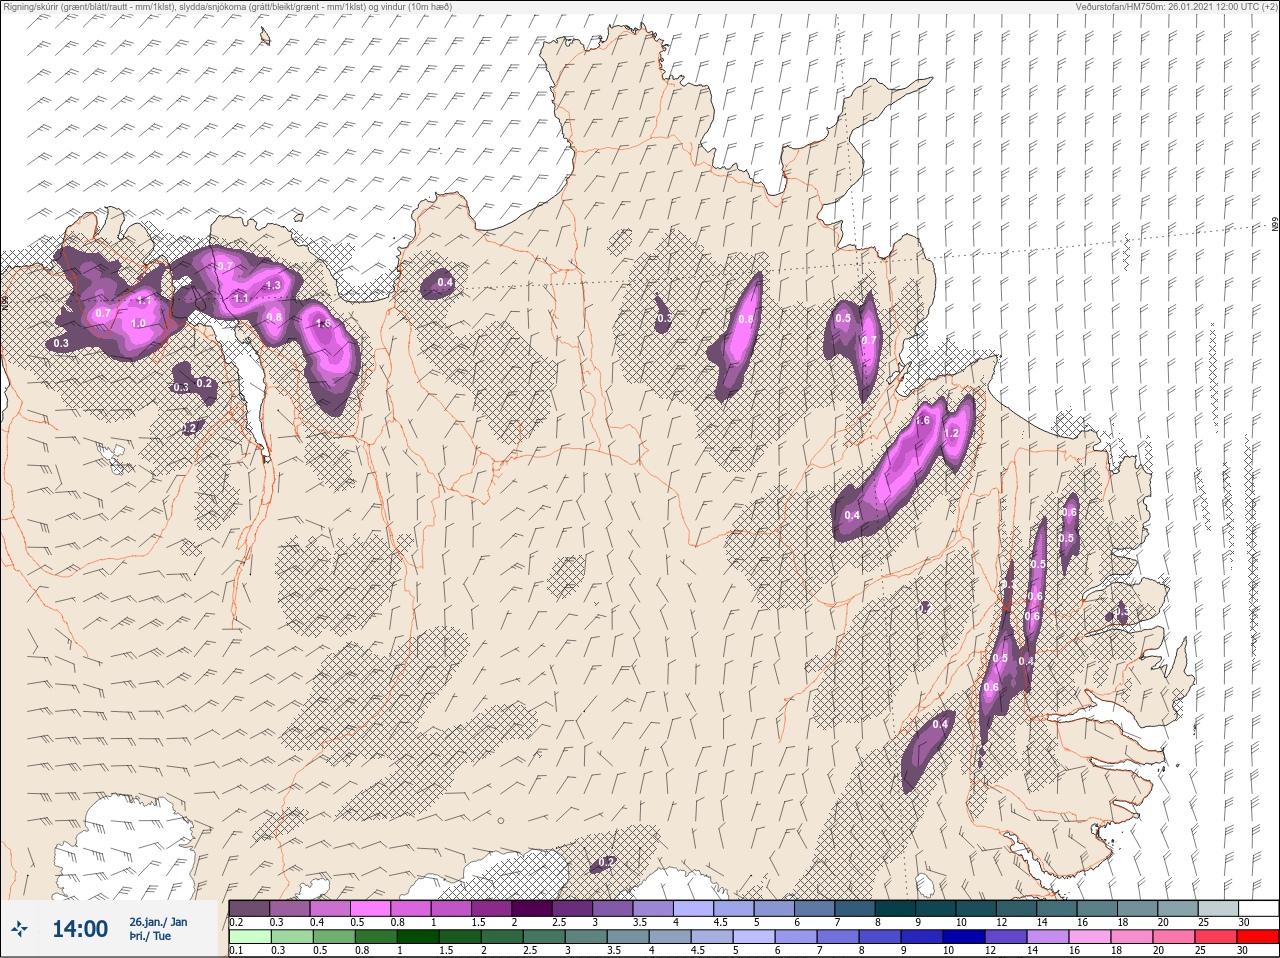Select lower legend red swatch after 30

click(1258, 937)
